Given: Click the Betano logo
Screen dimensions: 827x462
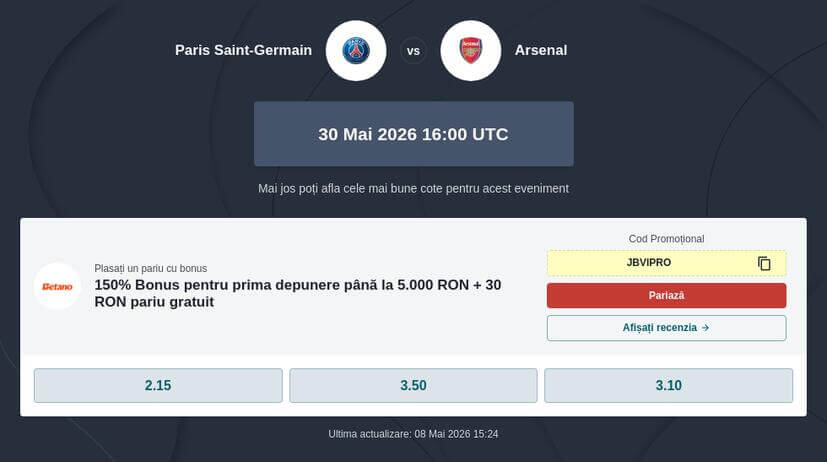Looking at the screenshot, I should coord(57,286).
